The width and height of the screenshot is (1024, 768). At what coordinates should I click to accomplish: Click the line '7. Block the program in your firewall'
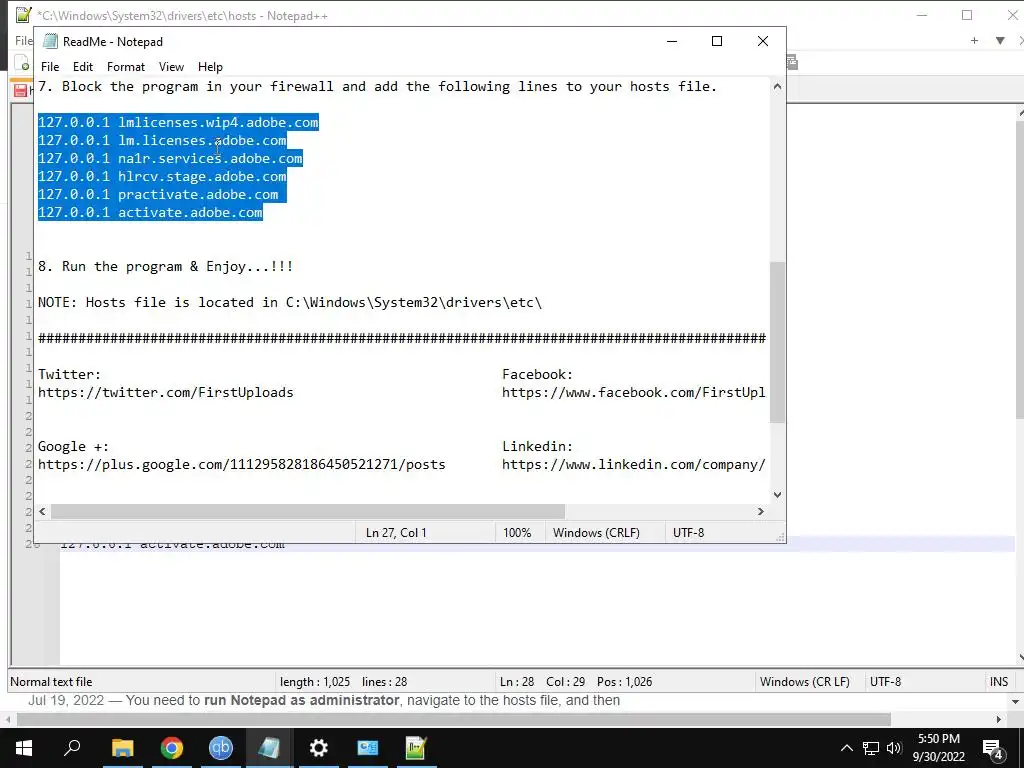(x=377, y=86)
